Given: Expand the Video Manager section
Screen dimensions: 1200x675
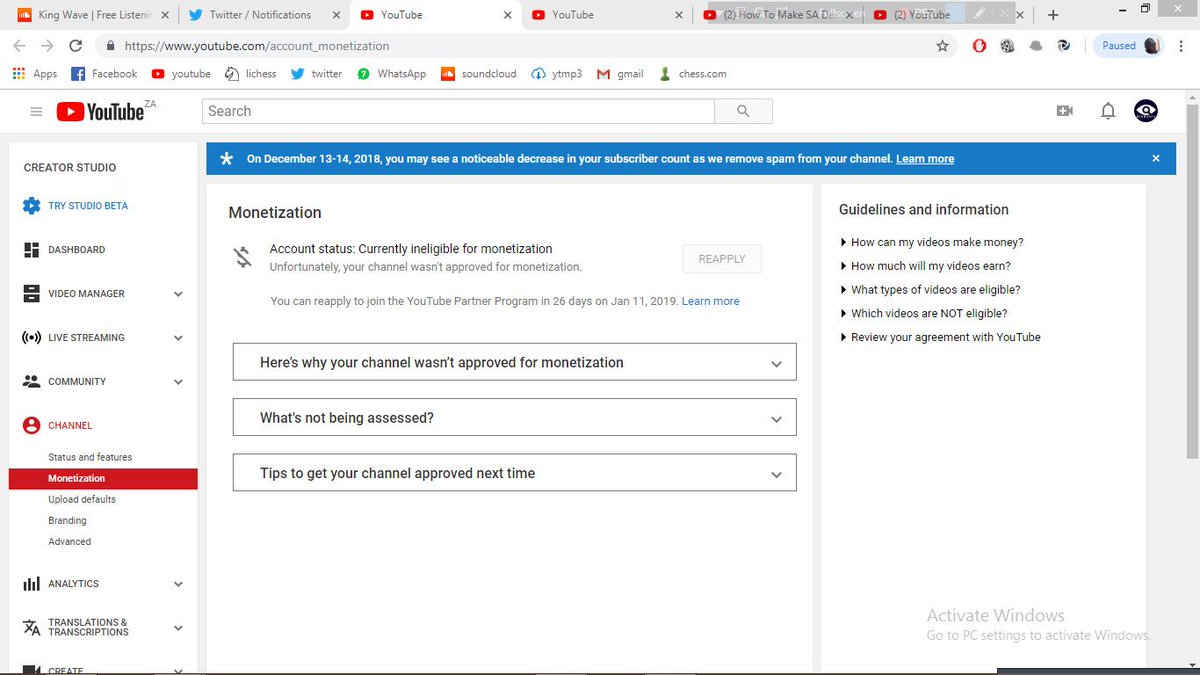Looking at the screenshot, I should coord(178,294).
